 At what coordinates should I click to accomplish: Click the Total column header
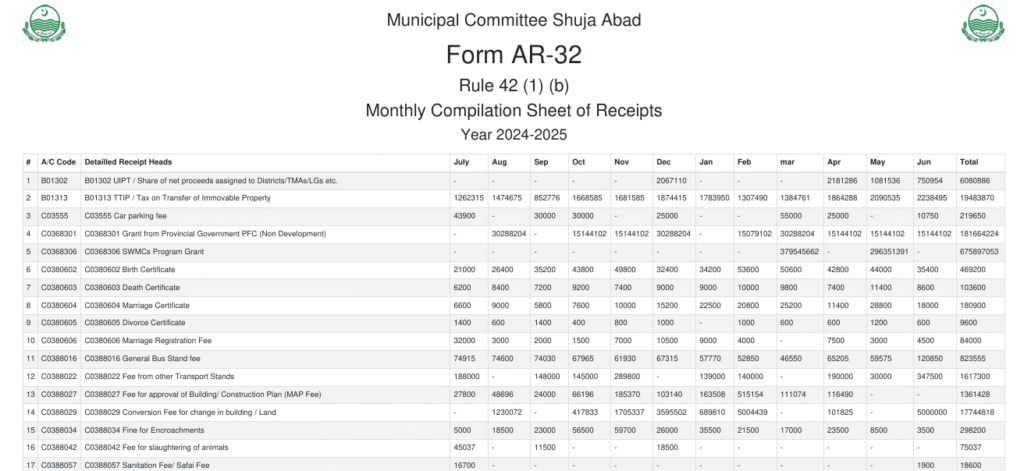click(969, 162)
